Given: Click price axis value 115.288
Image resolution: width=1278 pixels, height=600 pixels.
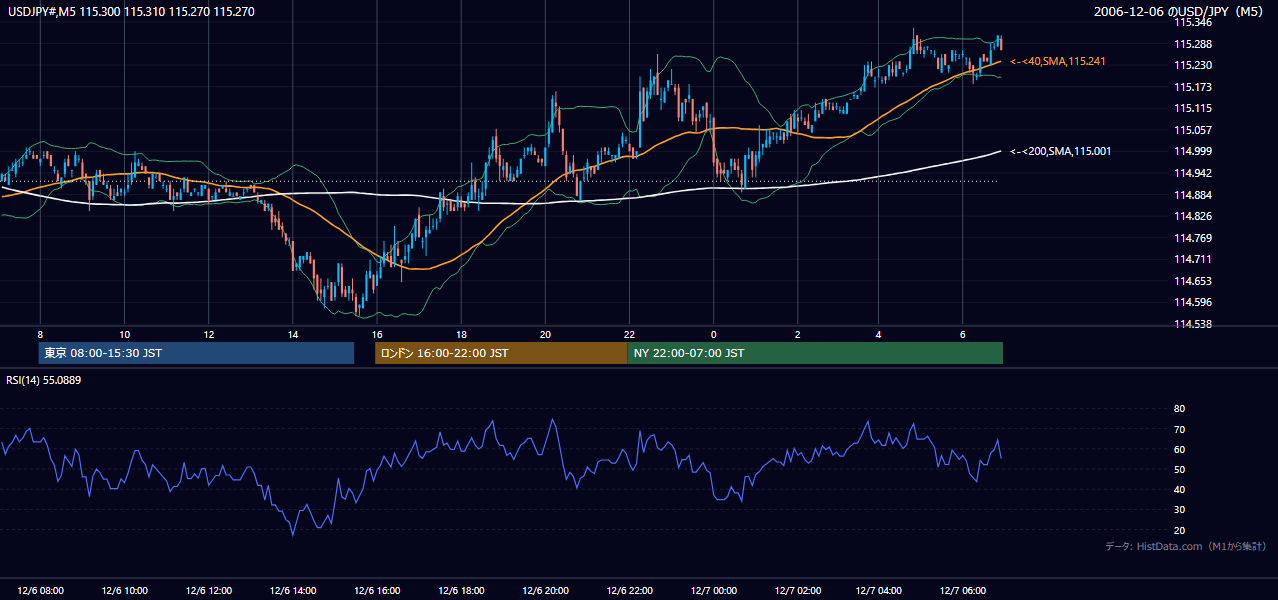Looking at the screenshot, I should pos(1192,44).
